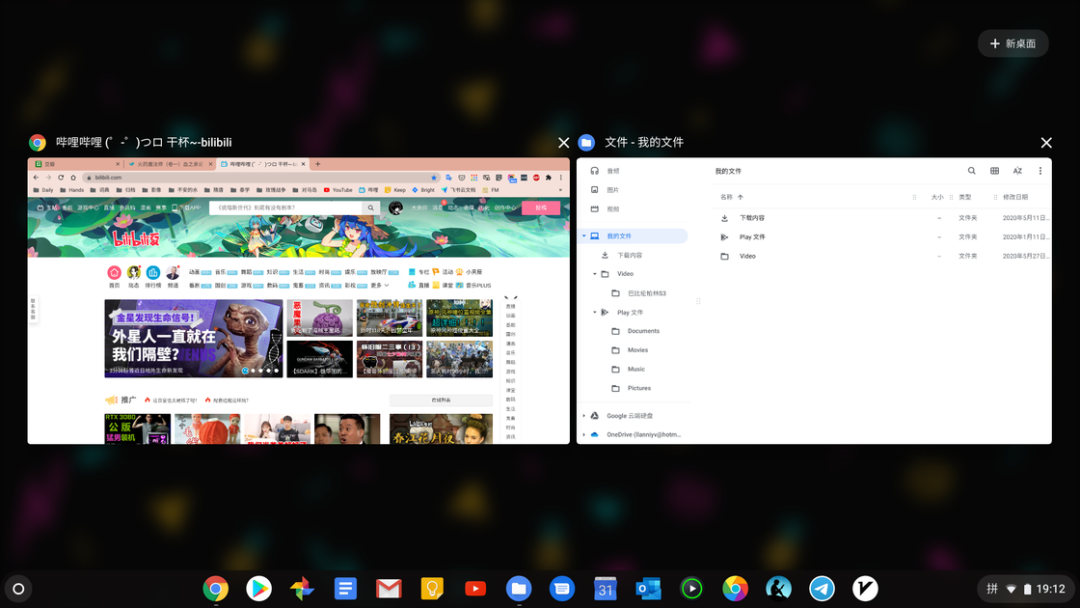
Task: Open new tab plus button in Chrome
Action: [x=318, y=164]
